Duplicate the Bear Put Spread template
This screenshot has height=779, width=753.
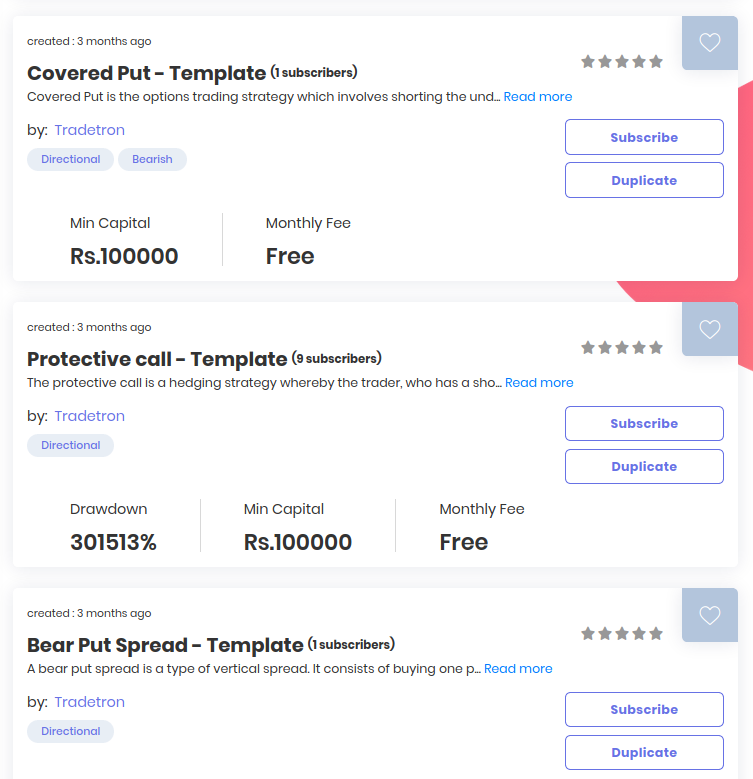(644, 753)
